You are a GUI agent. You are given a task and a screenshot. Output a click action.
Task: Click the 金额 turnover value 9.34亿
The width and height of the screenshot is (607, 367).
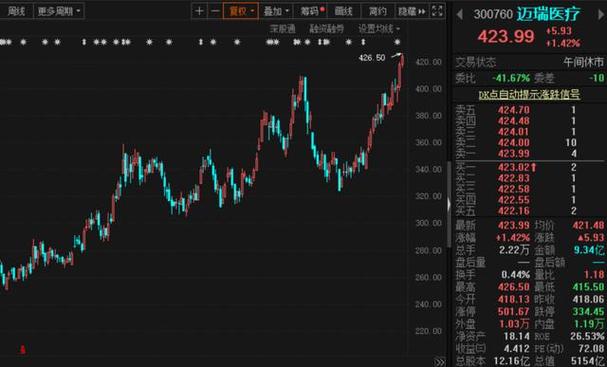pos(589,250)
